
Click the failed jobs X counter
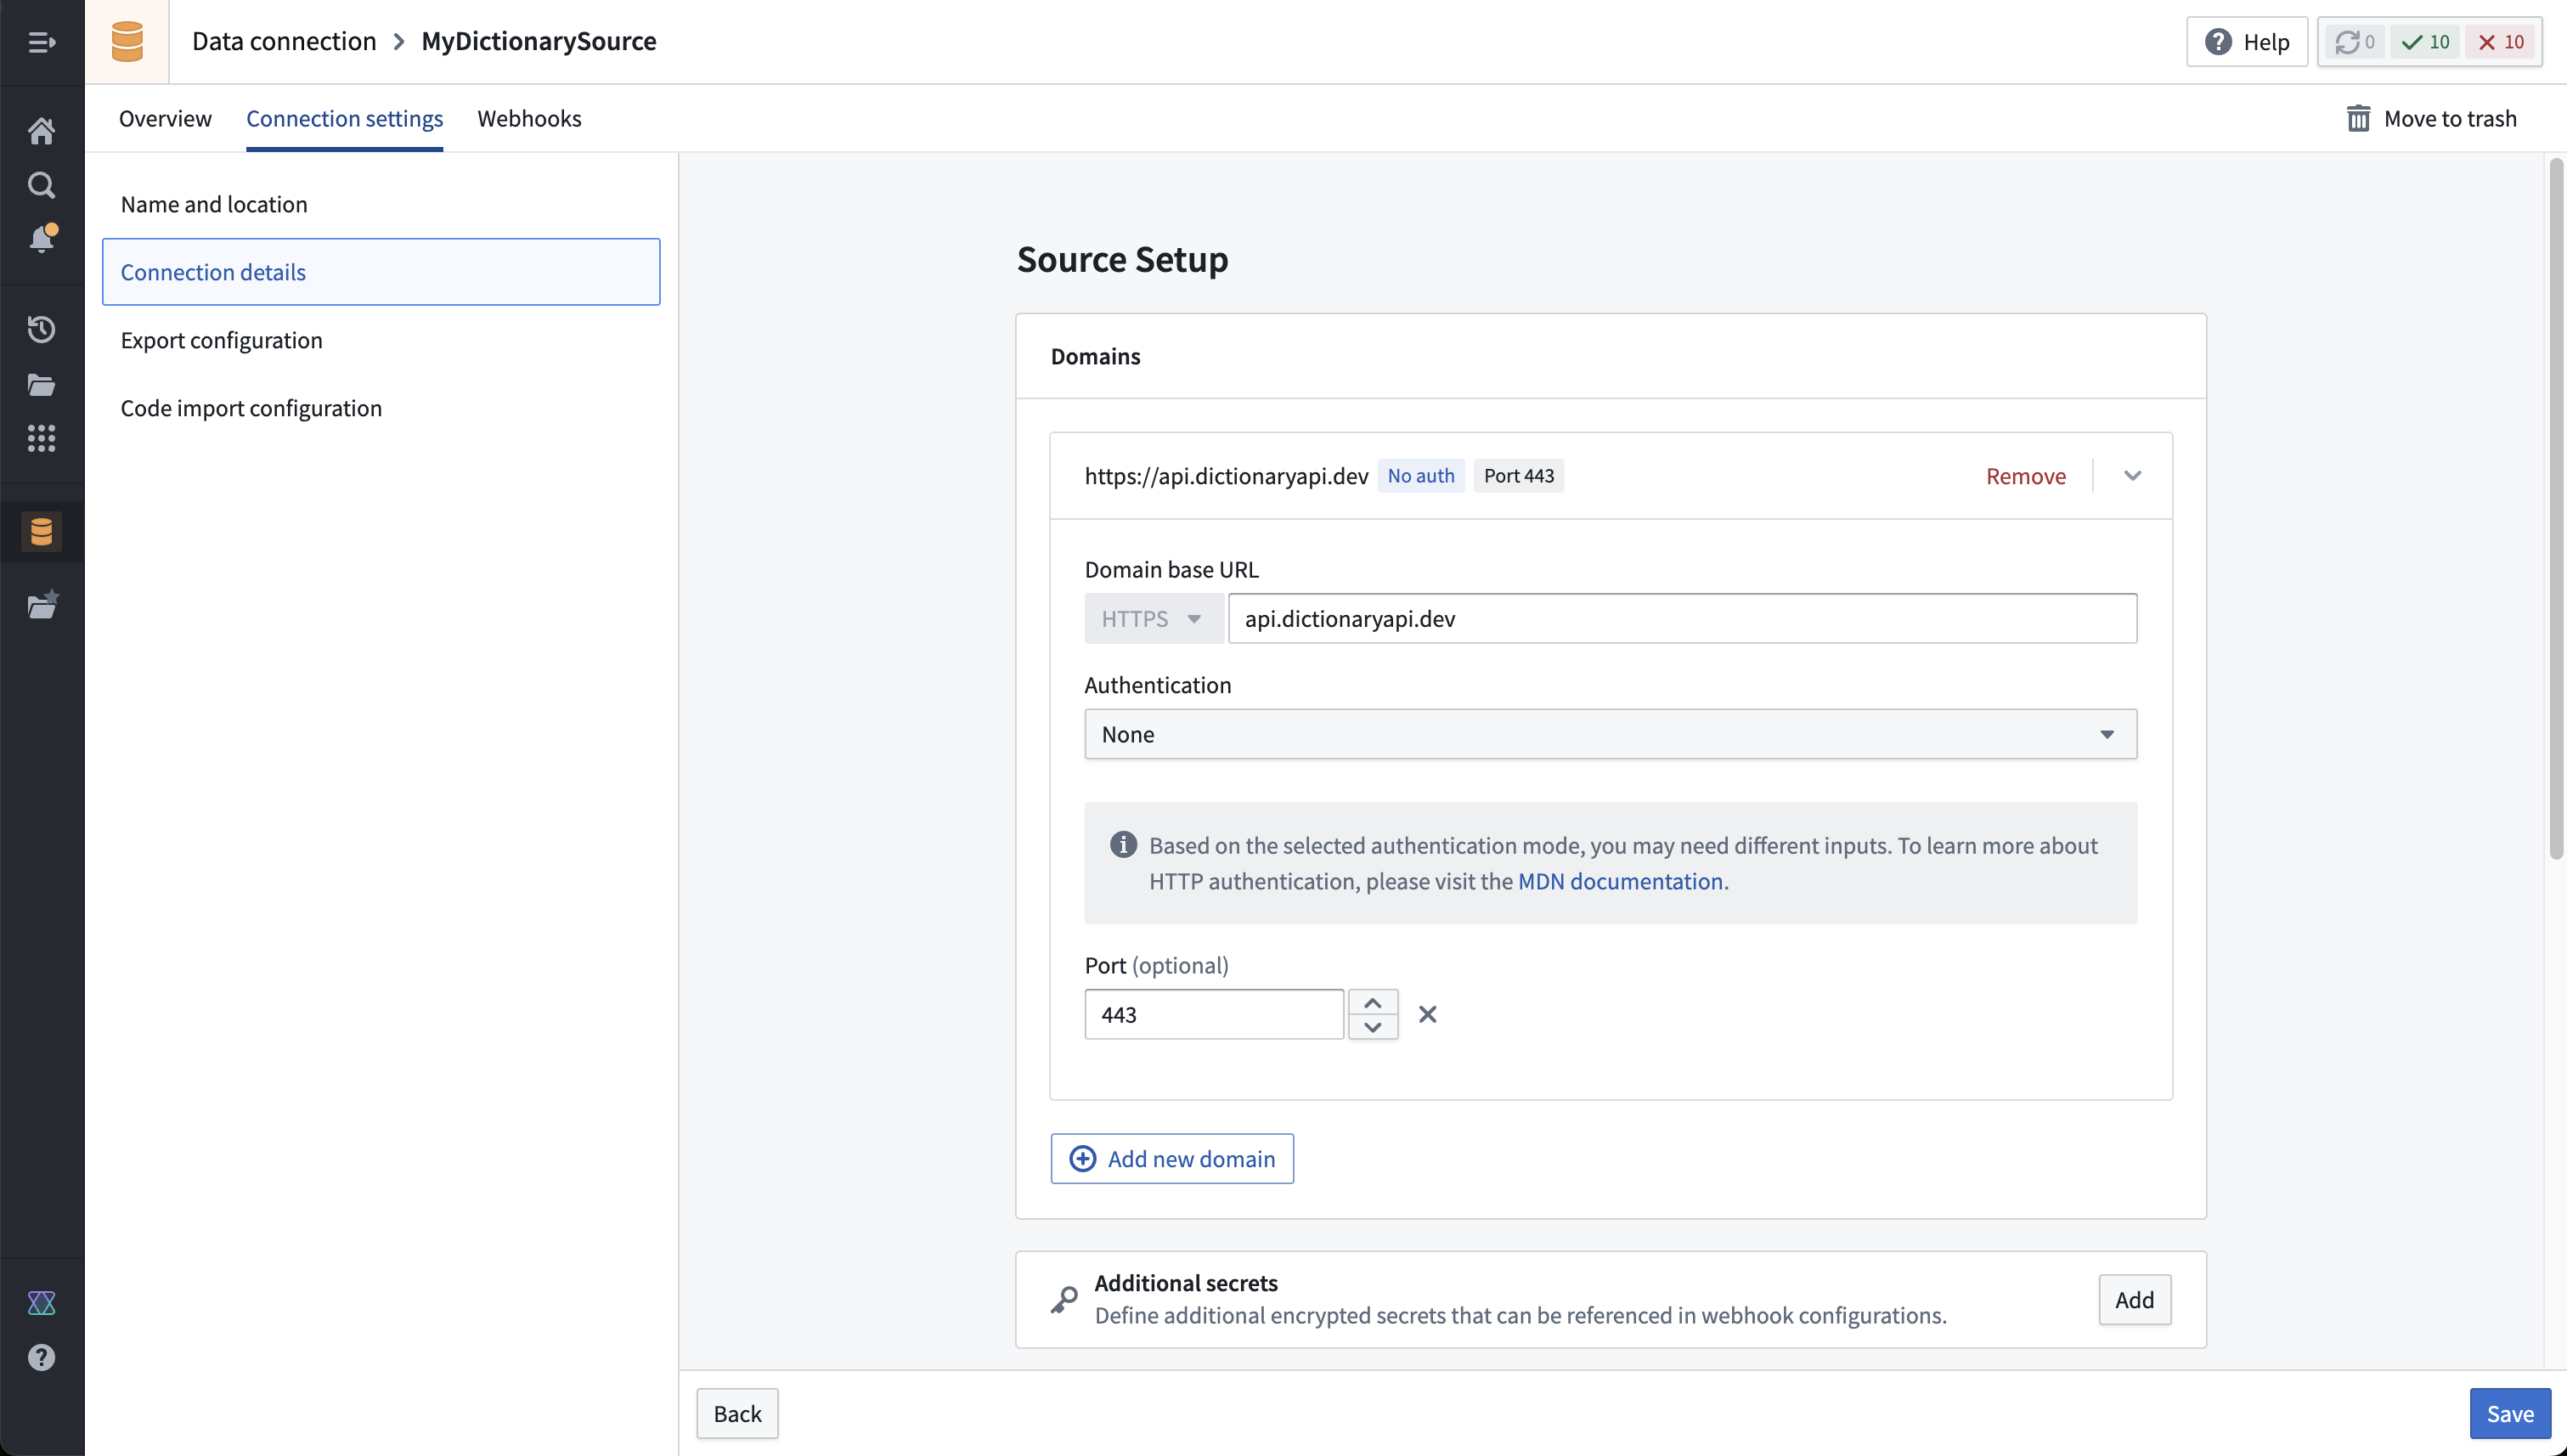(x=2500, y=42)
